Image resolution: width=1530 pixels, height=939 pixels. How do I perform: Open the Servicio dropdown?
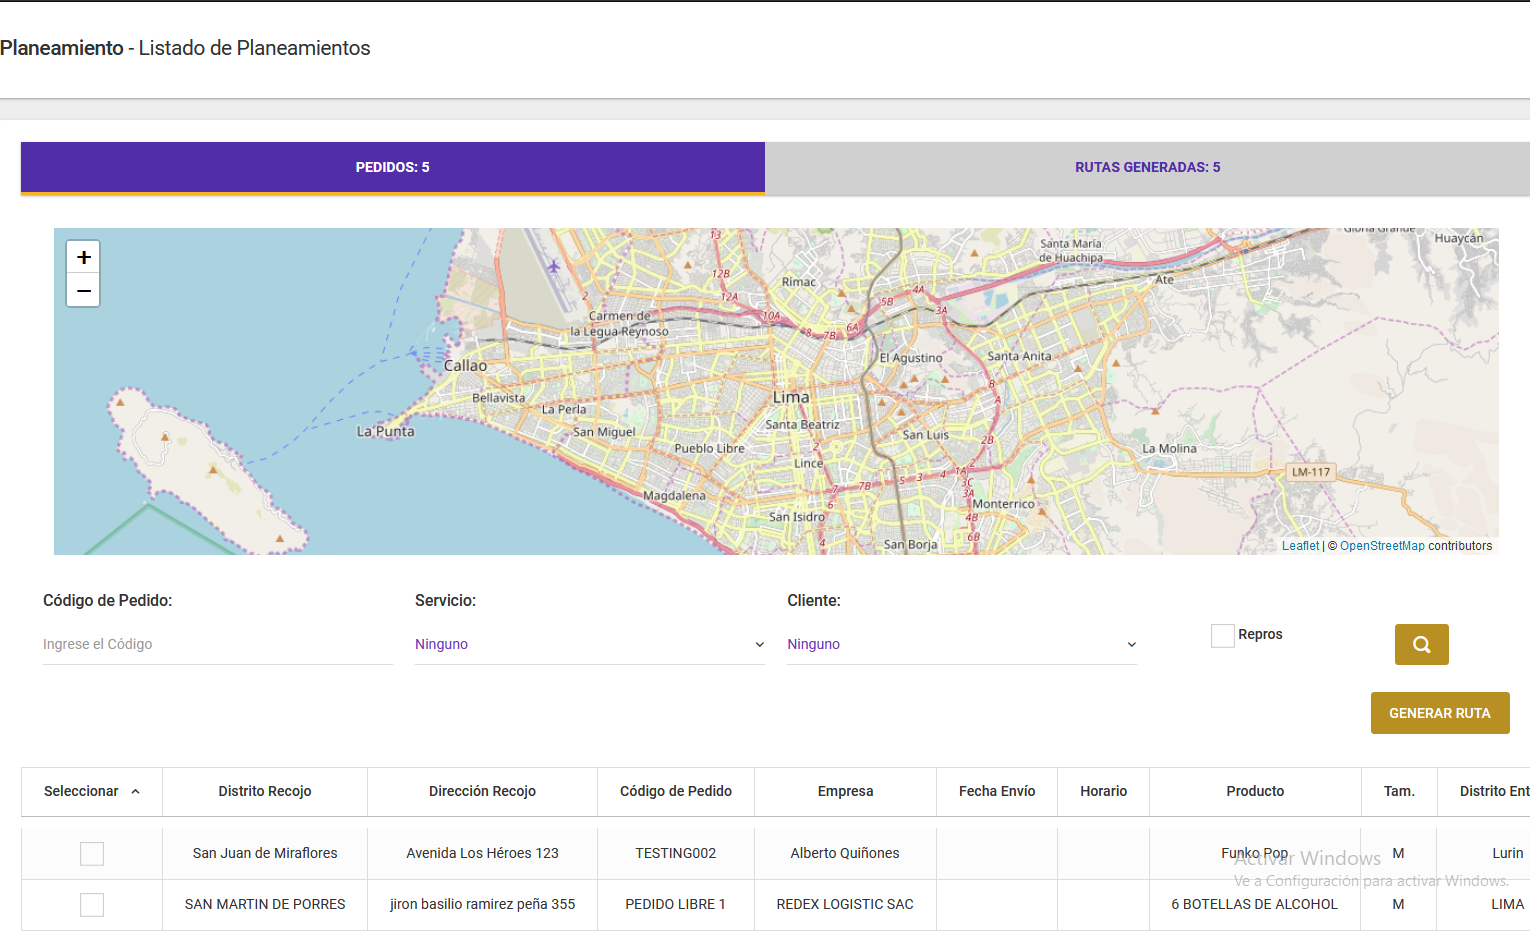click(589, 645)
